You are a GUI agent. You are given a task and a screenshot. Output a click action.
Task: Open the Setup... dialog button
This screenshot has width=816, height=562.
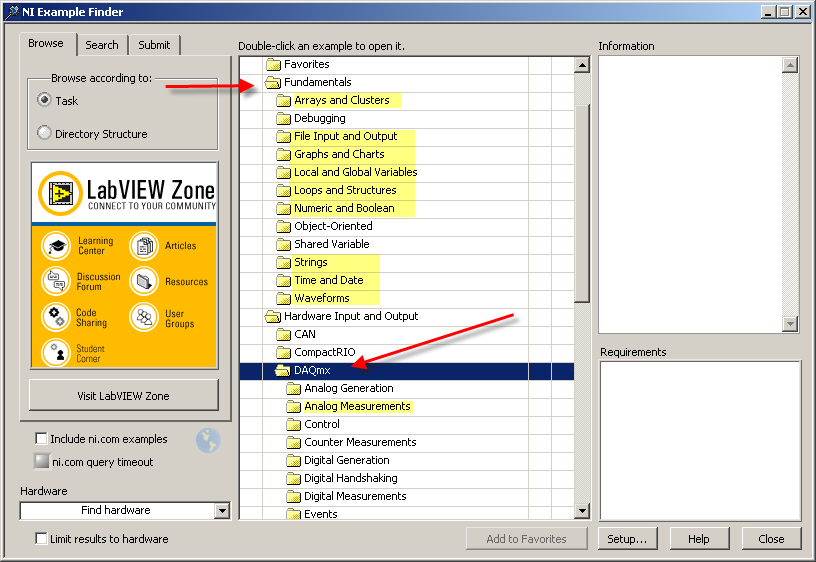(627, 539)
